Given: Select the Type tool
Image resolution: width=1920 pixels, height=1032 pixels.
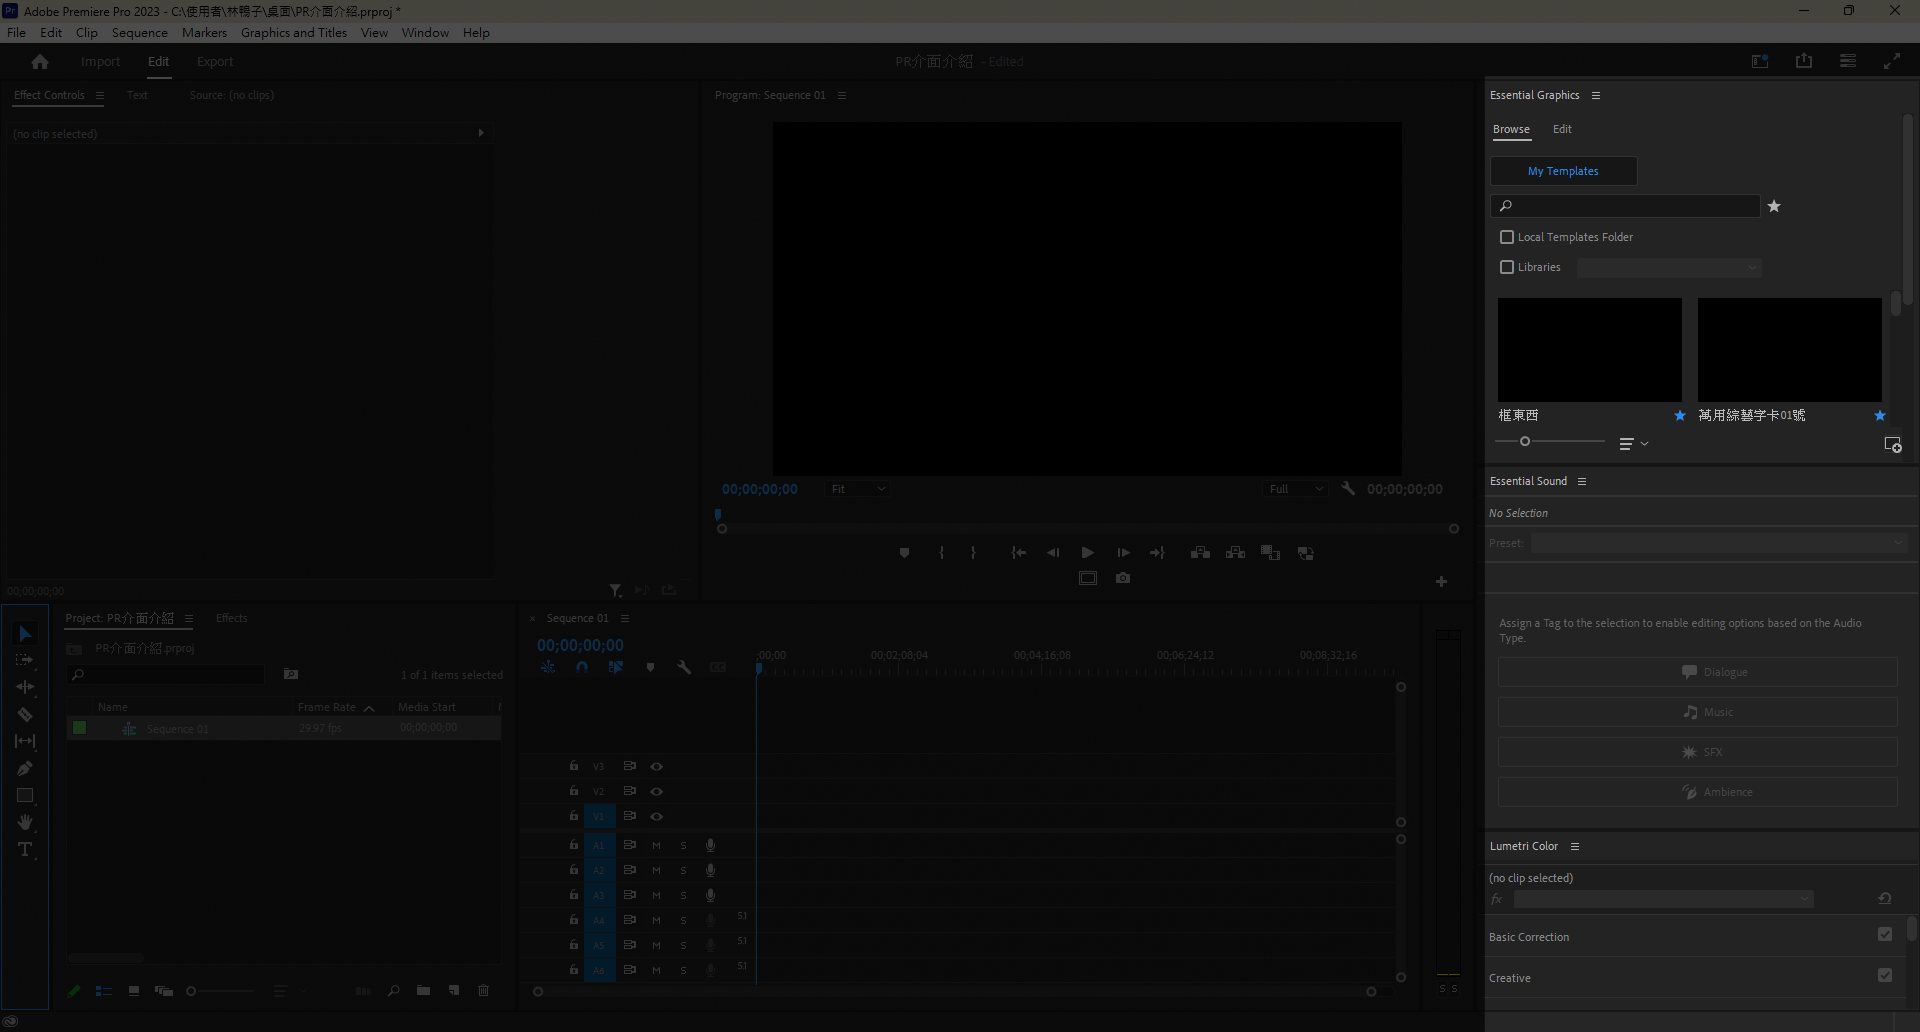Looking at the screenshot, I should tap(25, 850).
